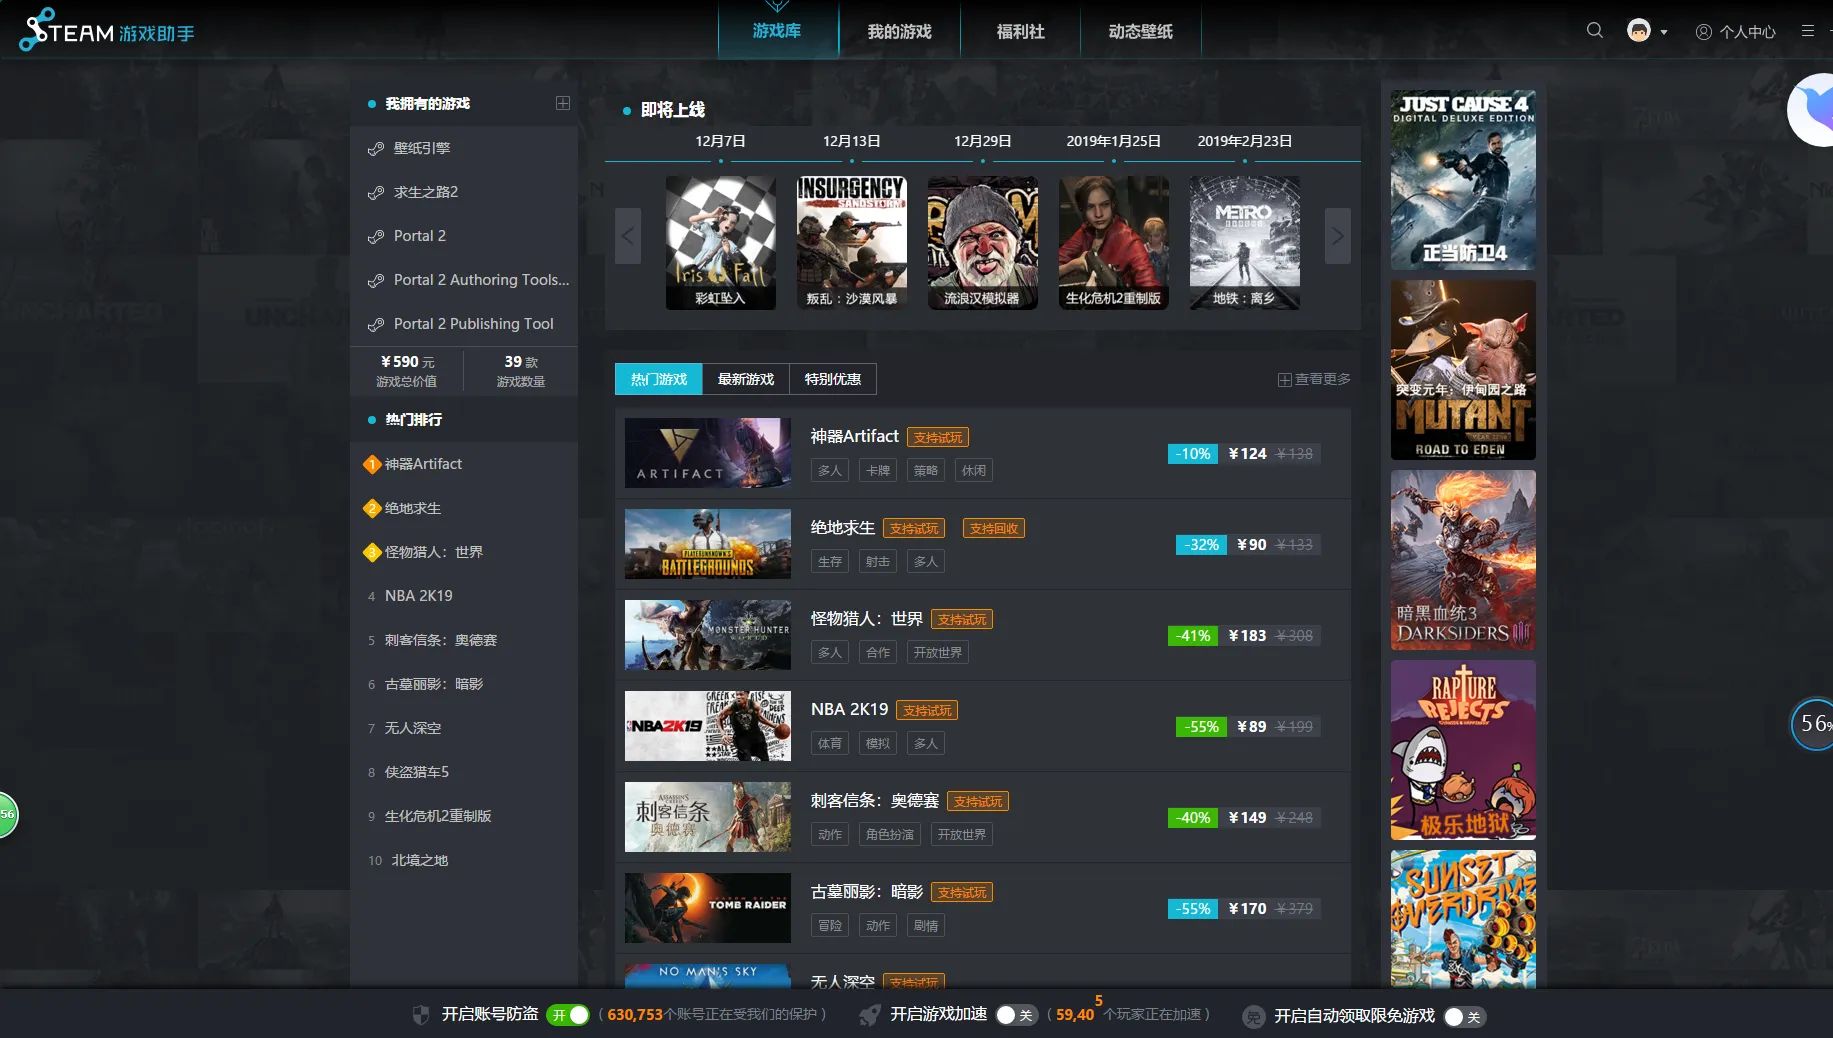Viewport: 1833px width, 1038px height.
Task: Click 支持试玩 badge on 神器Artifact
Action: tap(938, 437)
